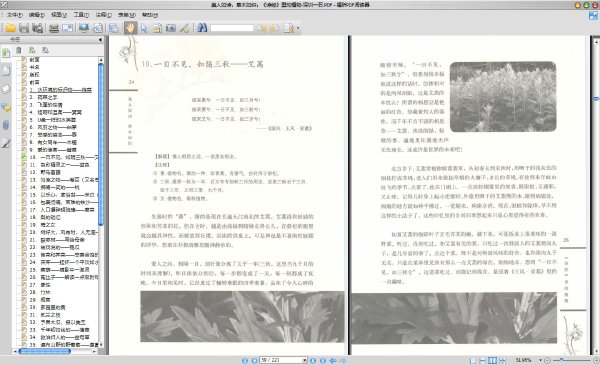Open the fifth menu bar item
This screenshot has height=365, width=600.
[x=103, y=15]
